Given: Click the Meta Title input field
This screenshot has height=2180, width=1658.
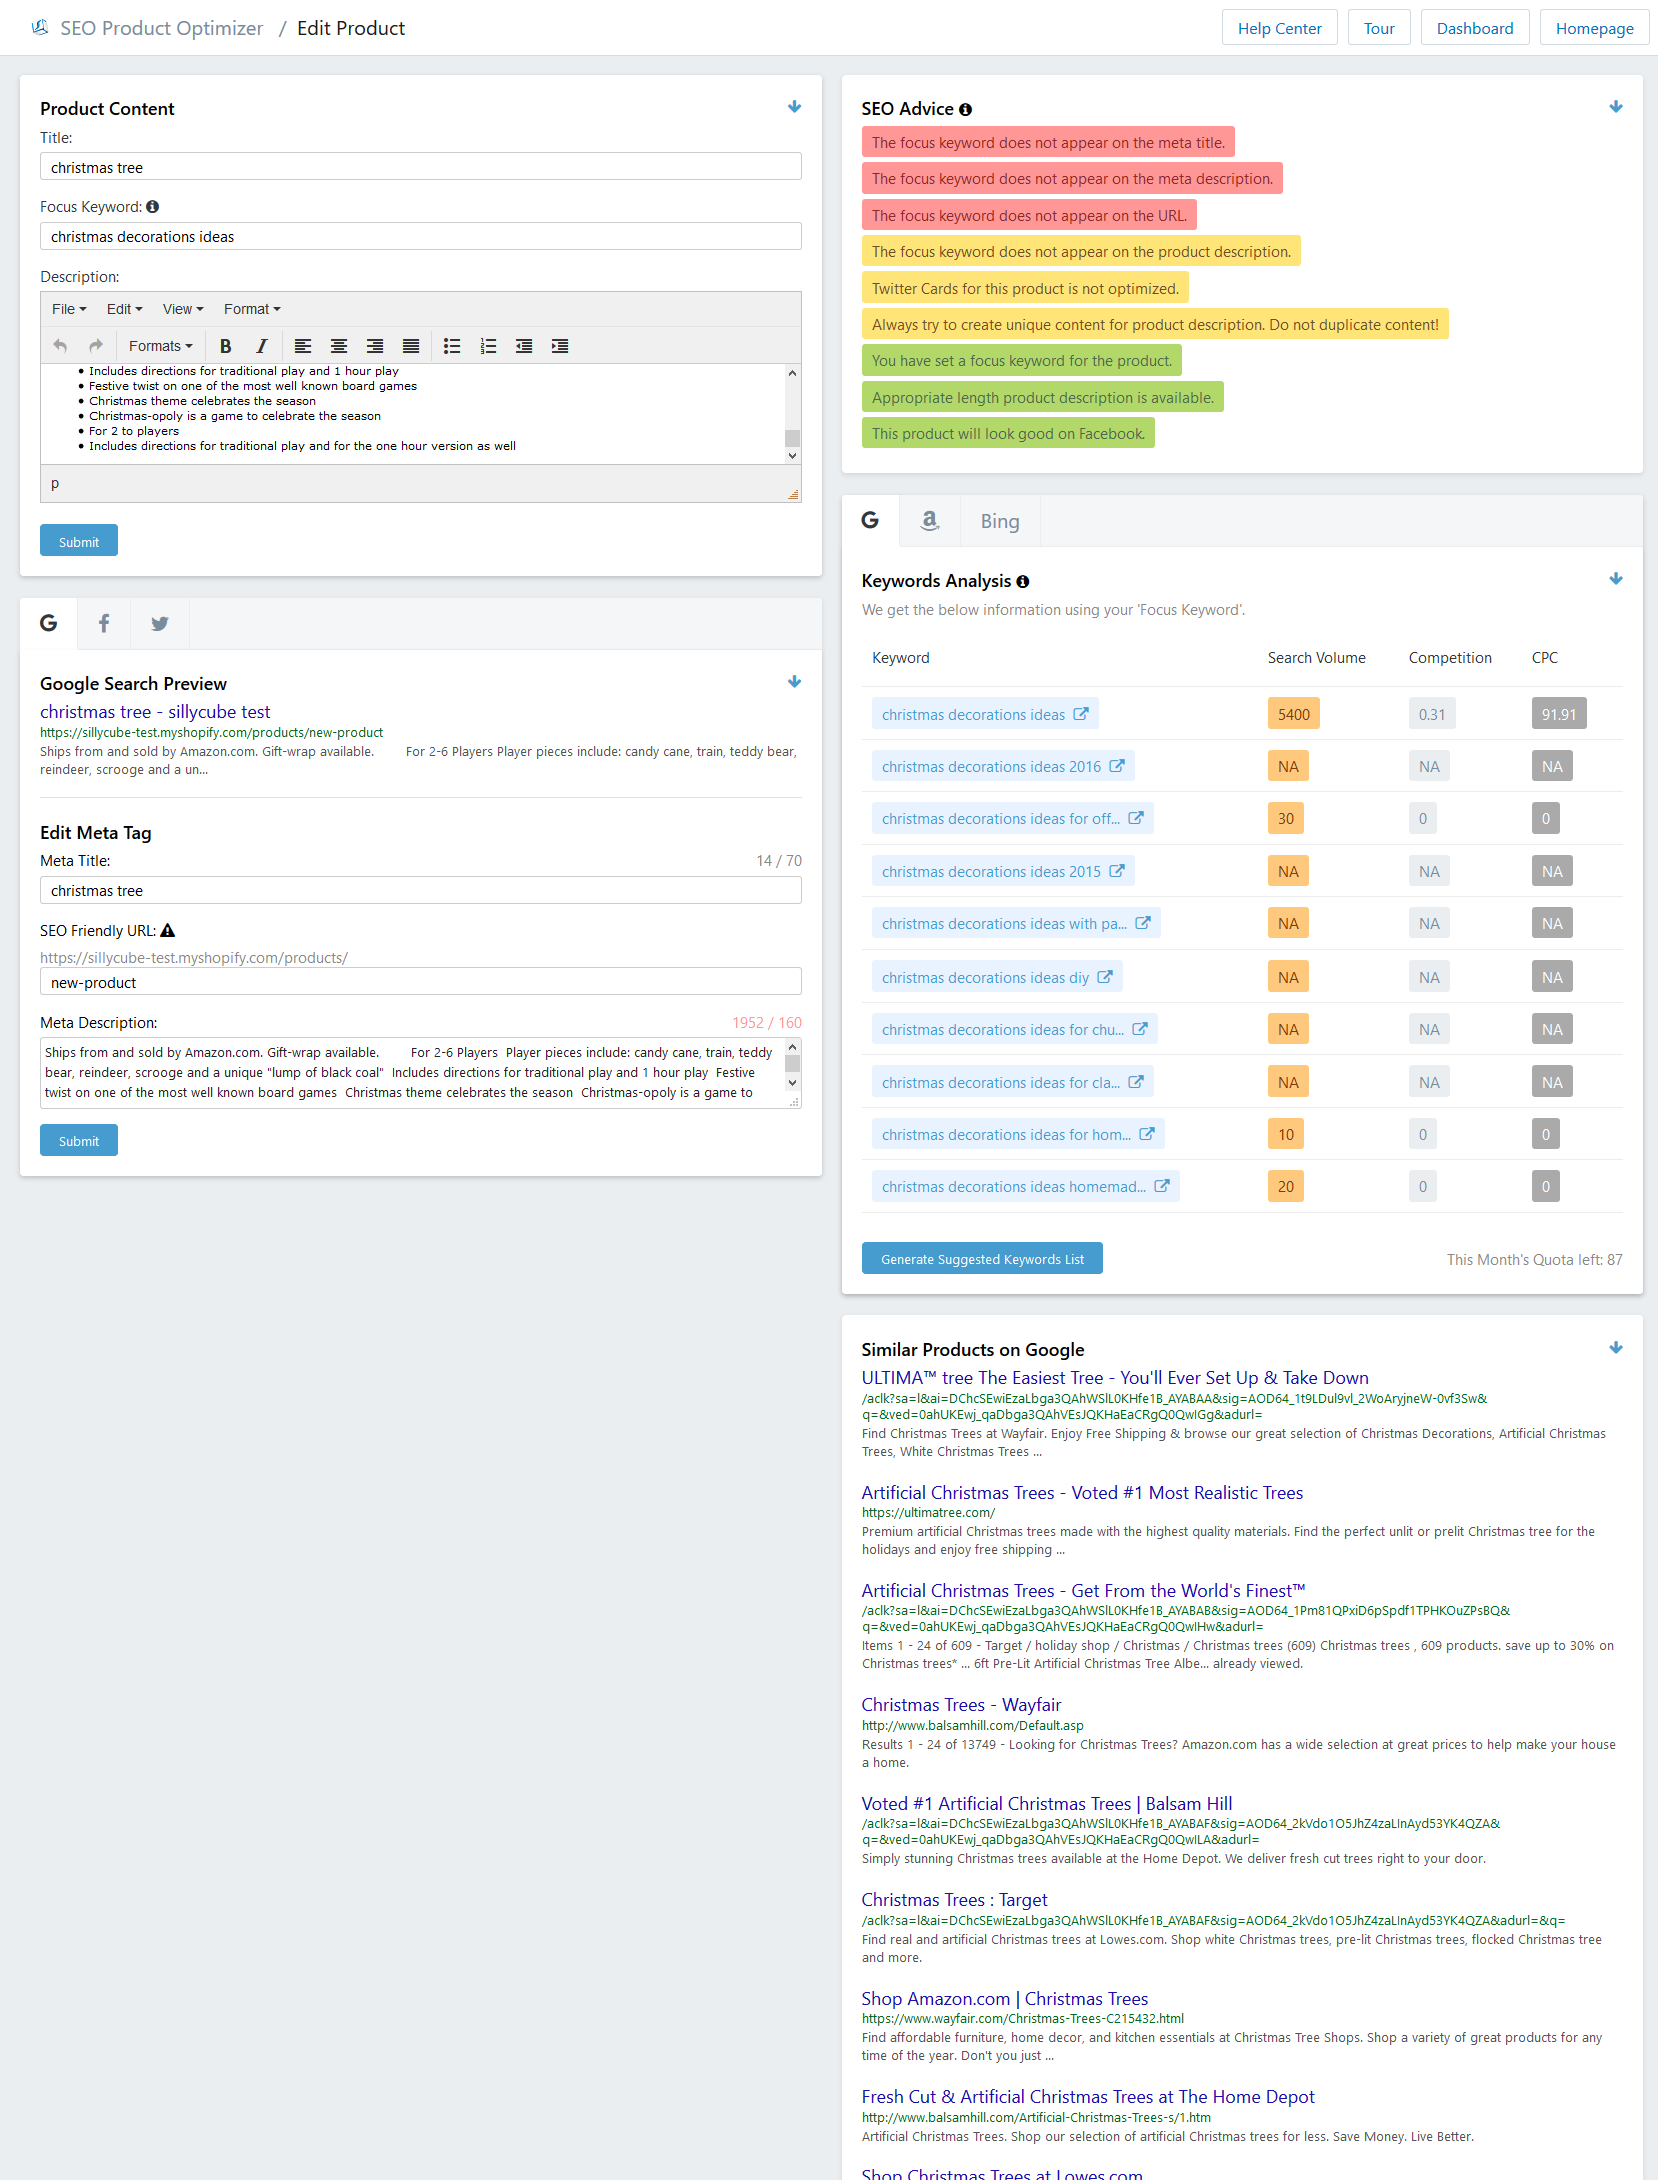Looking at the screenshot, I should pyautogui.click(x=421, y=891).
